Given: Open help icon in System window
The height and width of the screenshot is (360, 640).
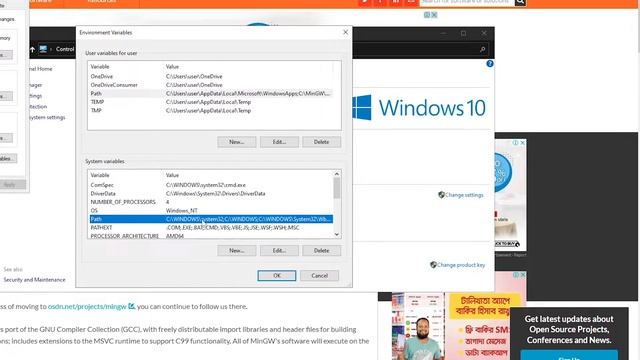Looking at the screenshot, I should [x=490, y=64].
